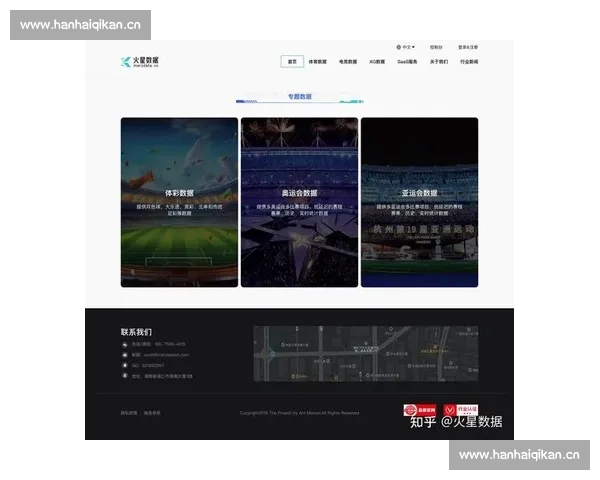Viewport: 600px width, 480px height.
Task: Click the globe language icon
Action: [x=398, y=47]
